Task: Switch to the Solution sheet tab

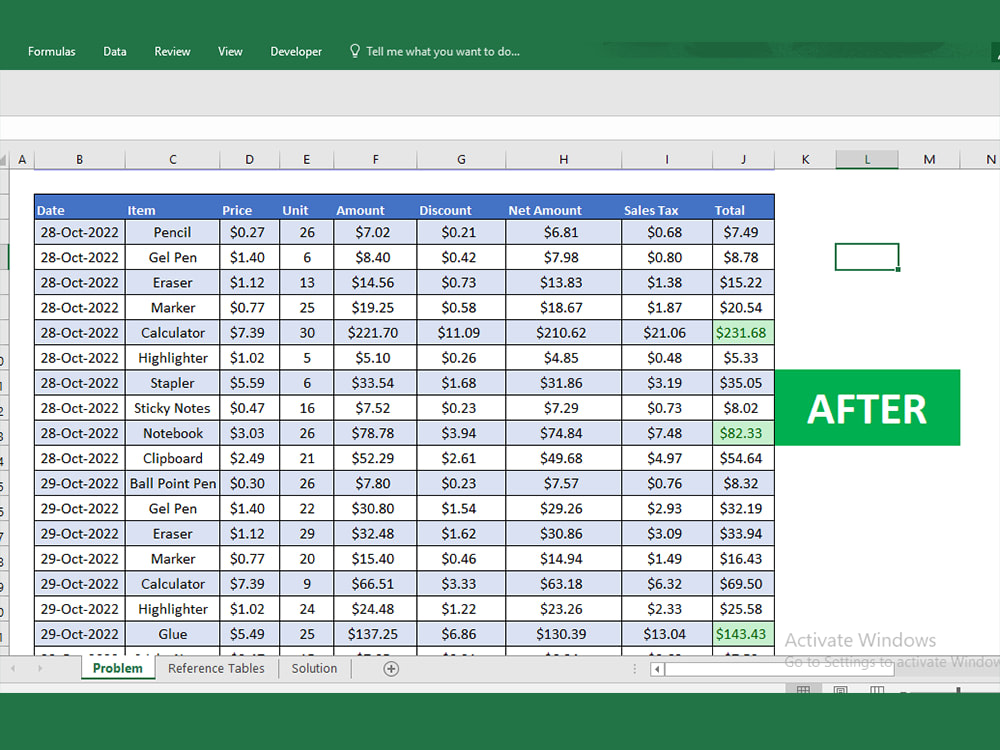Action: (x=314, y=668)
